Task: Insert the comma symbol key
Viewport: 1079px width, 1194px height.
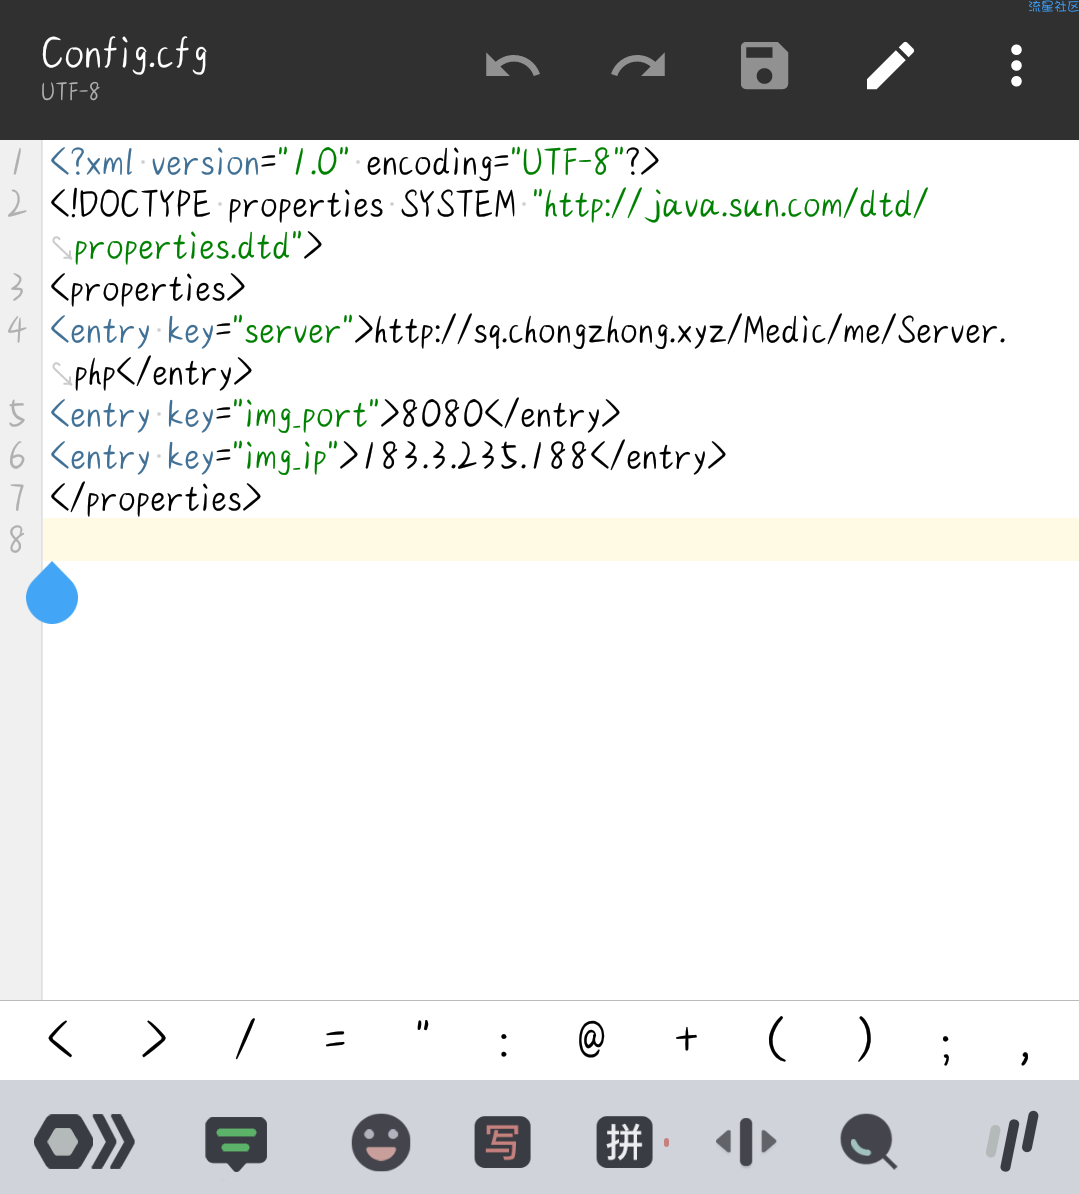Action: pos(1026,1056)
